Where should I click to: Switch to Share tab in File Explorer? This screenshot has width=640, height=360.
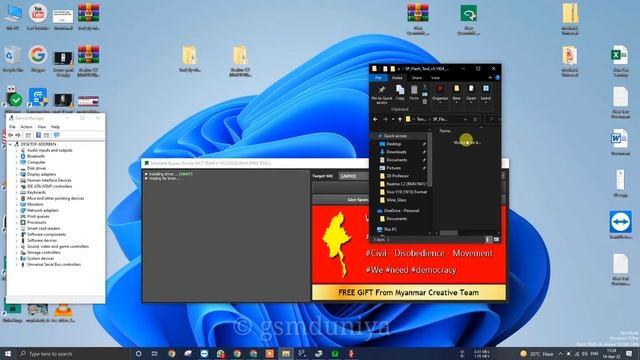click(x=417, y=78)
